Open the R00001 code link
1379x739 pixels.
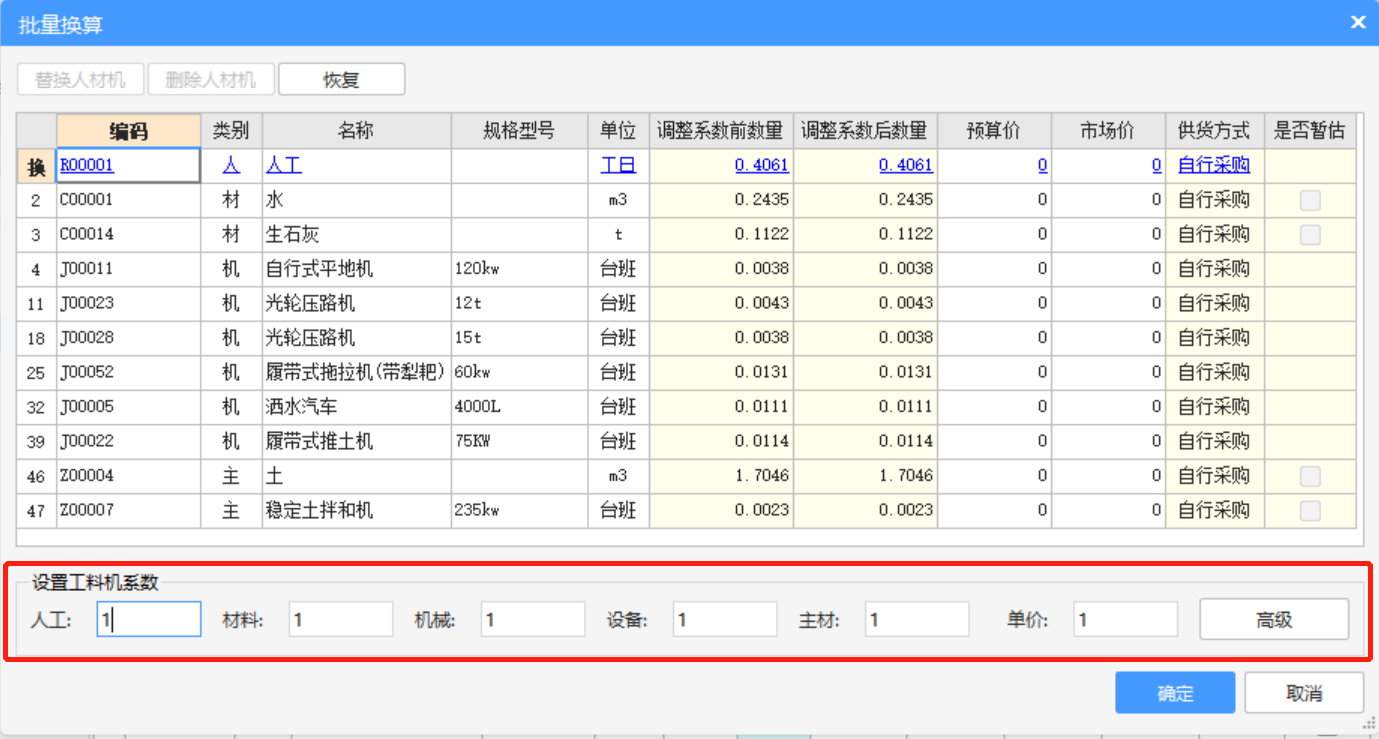[x=87, y=166]
